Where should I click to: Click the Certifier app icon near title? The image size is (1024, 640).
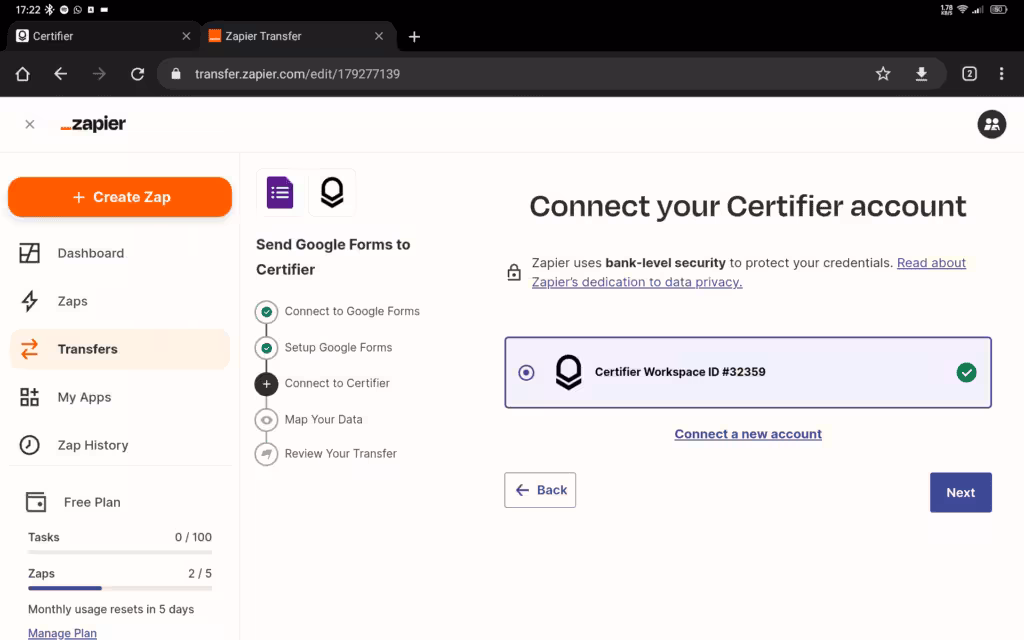(332, 193)
